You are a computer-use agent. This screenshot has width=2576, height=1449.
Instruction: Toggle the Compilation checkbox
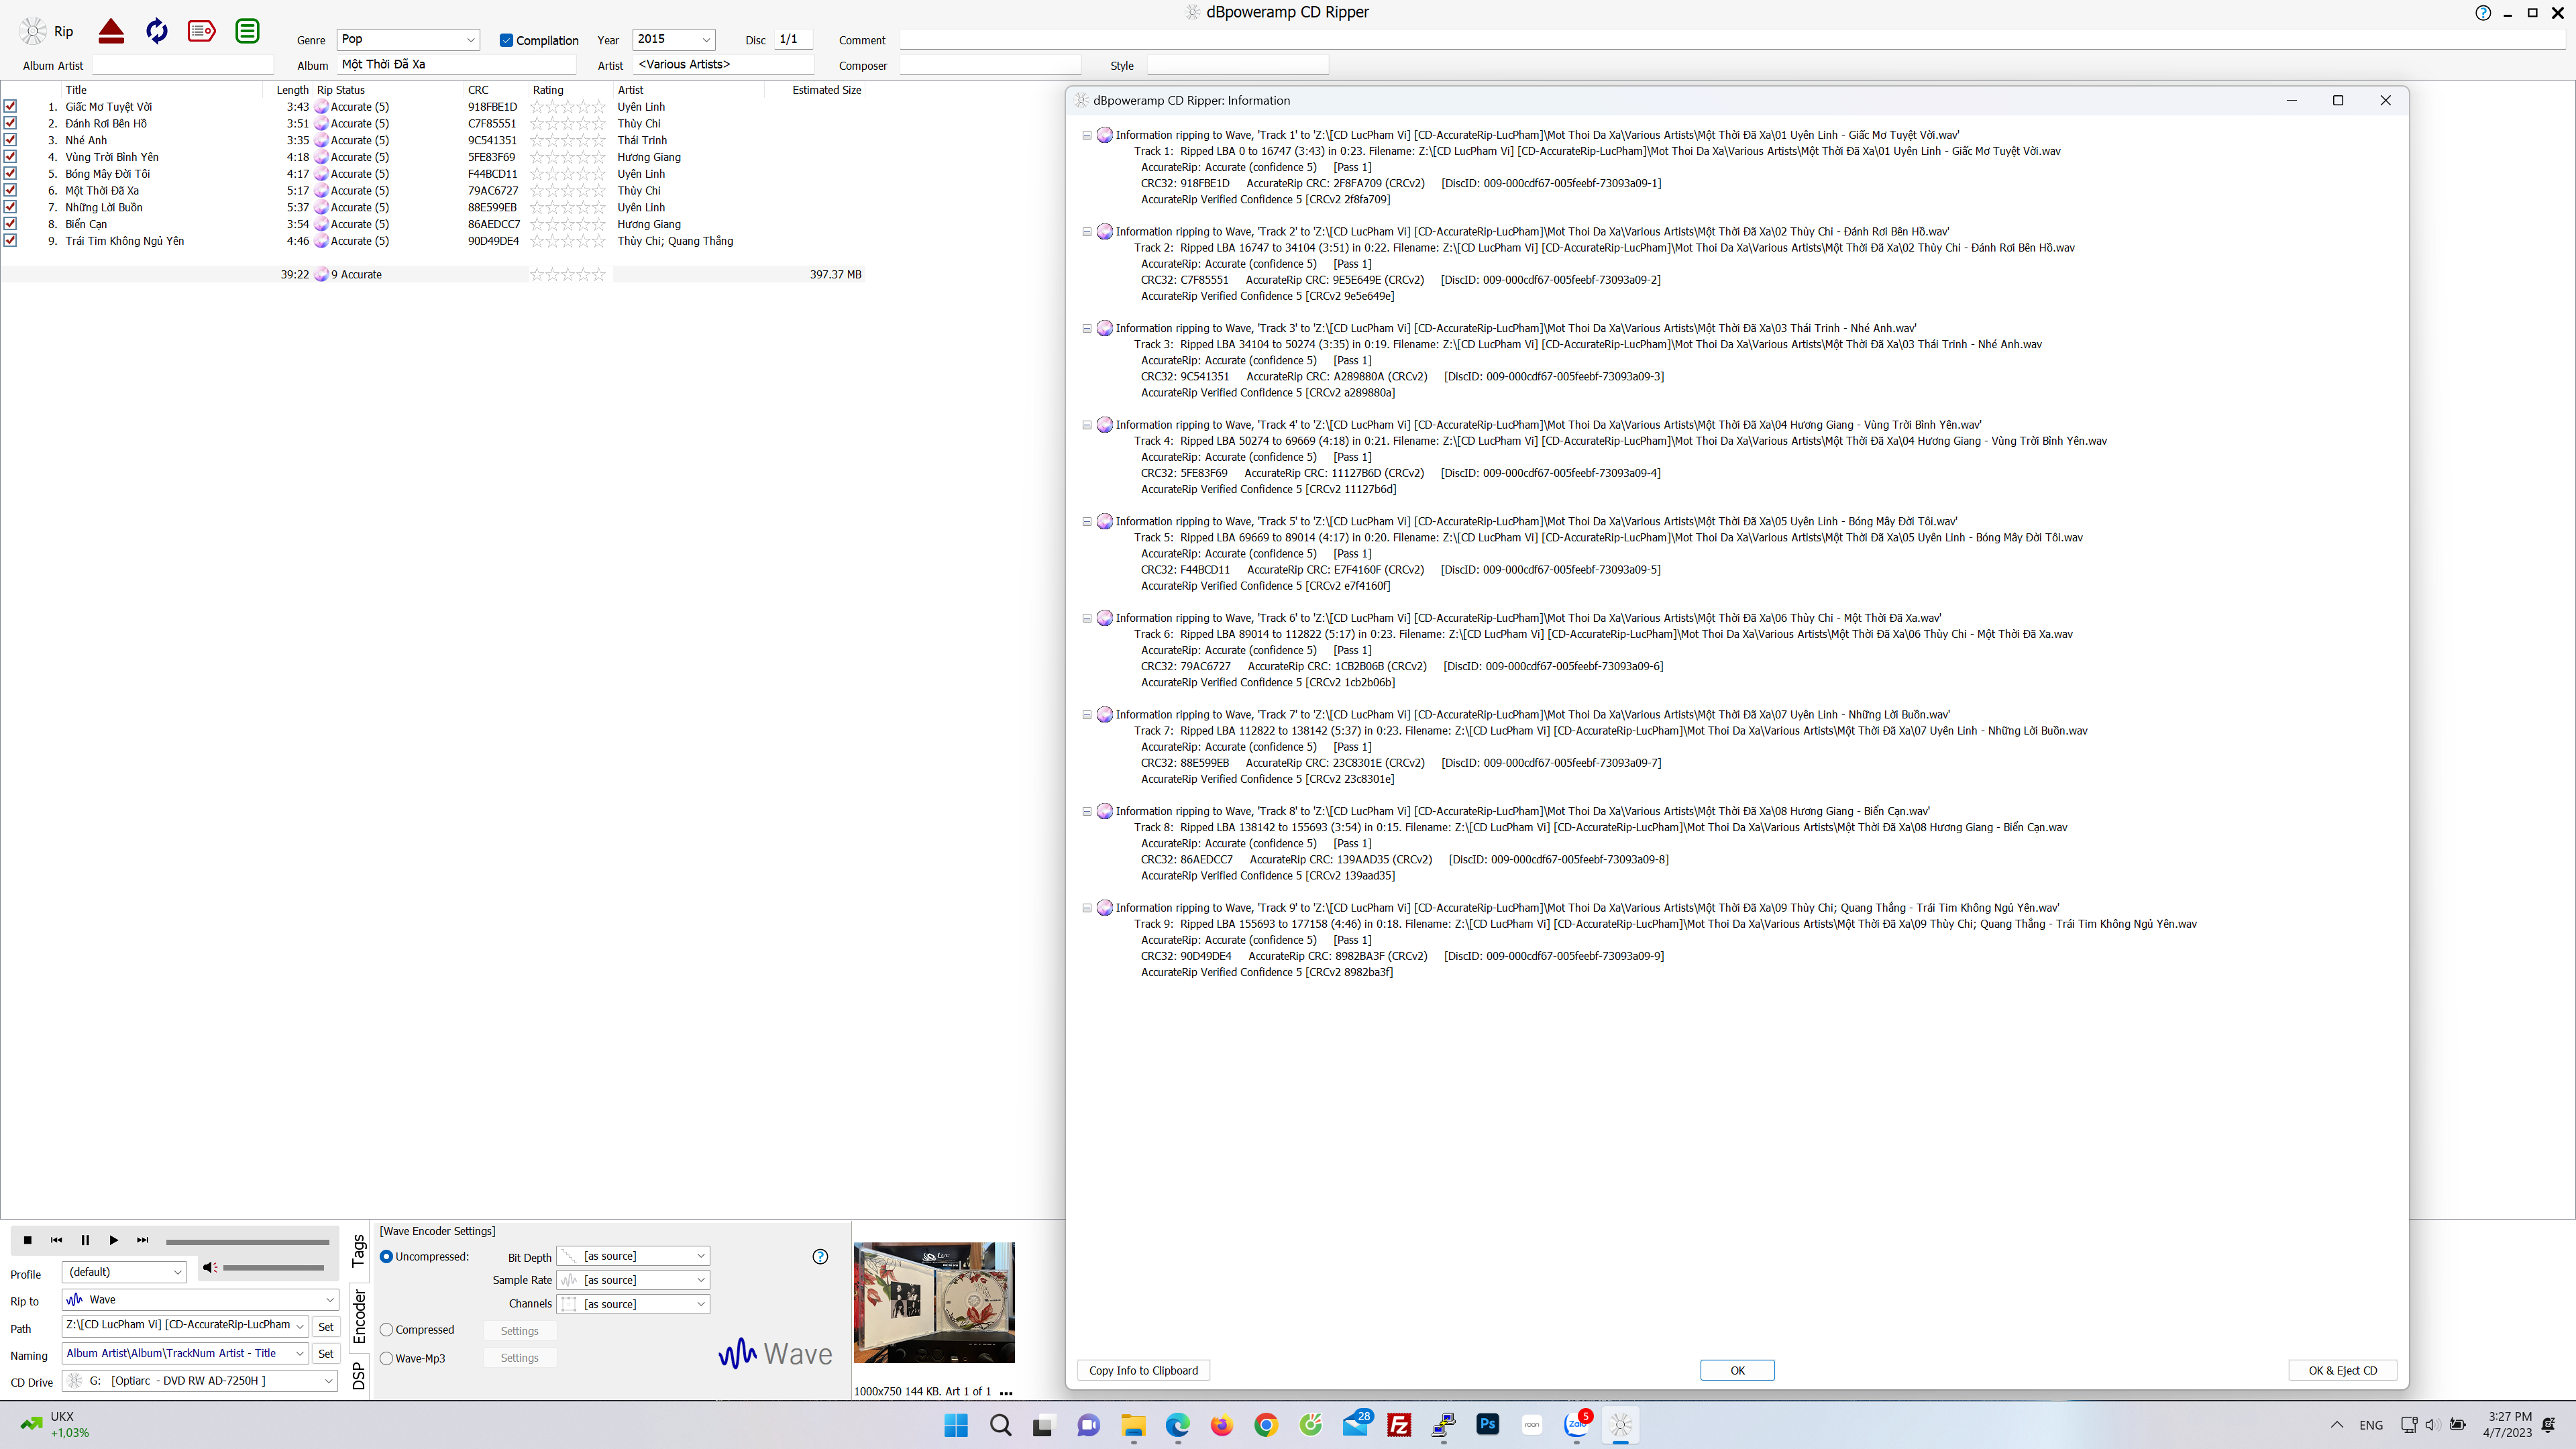tap(506, 40)
